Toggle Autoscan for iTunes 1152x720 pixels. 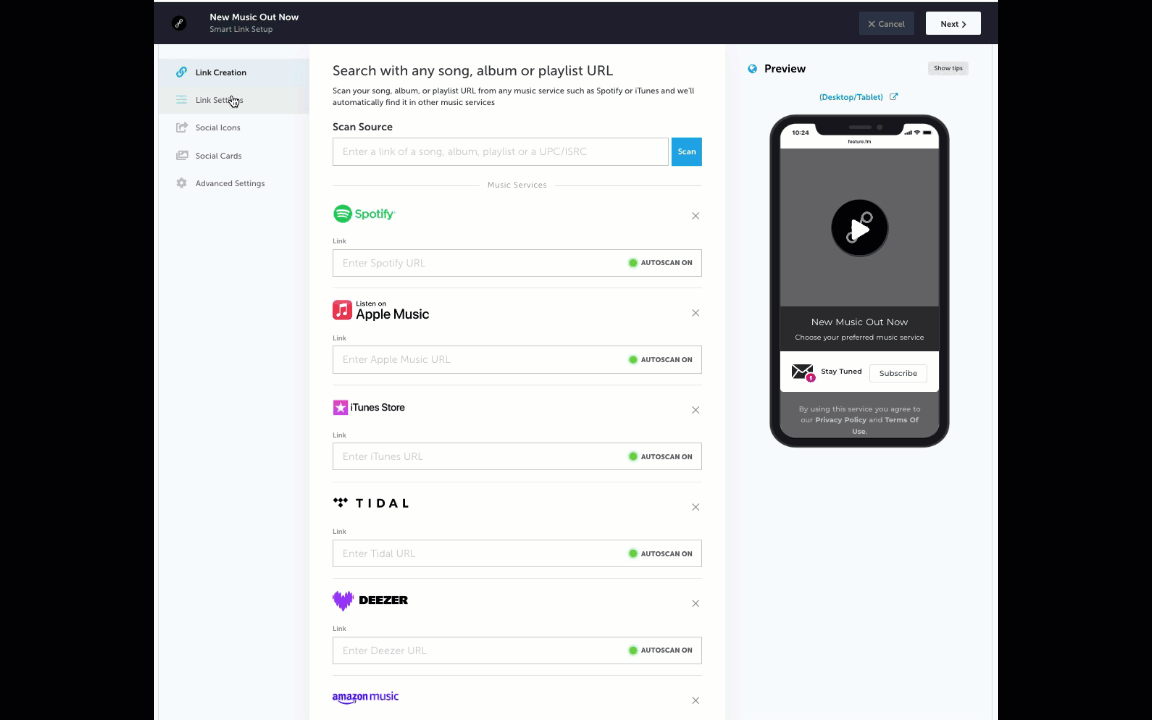(x=660, y=456)
